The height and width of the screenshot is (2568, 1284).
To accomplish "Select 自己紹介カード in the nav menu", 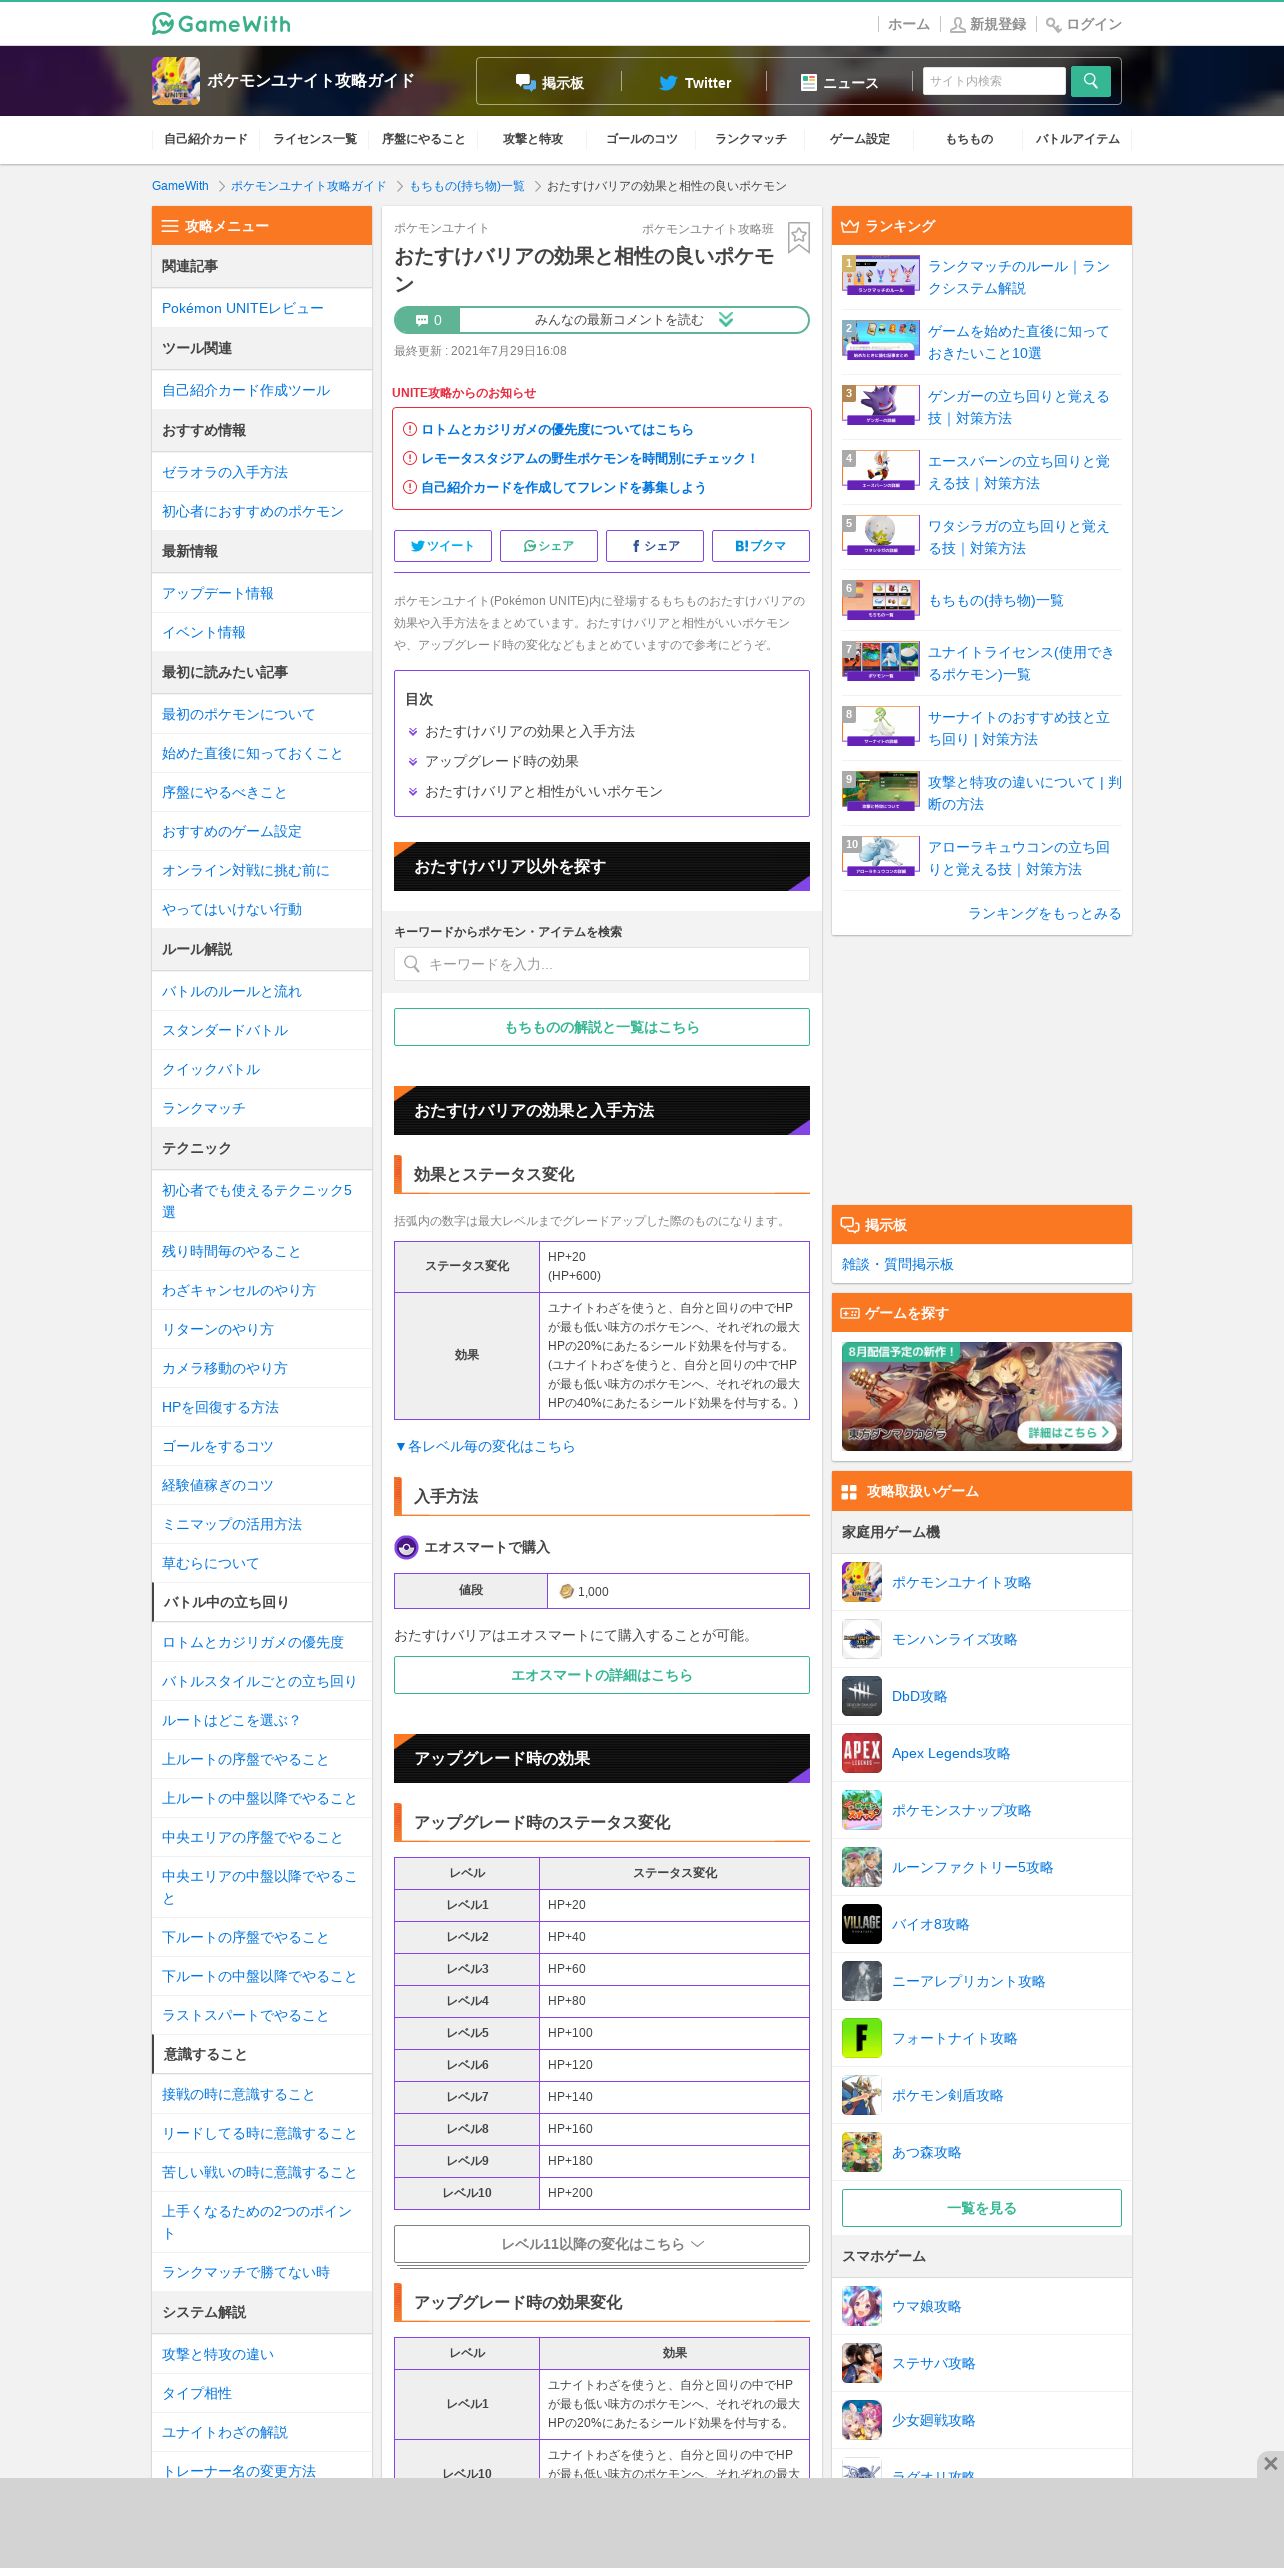I will pos(206,139).
